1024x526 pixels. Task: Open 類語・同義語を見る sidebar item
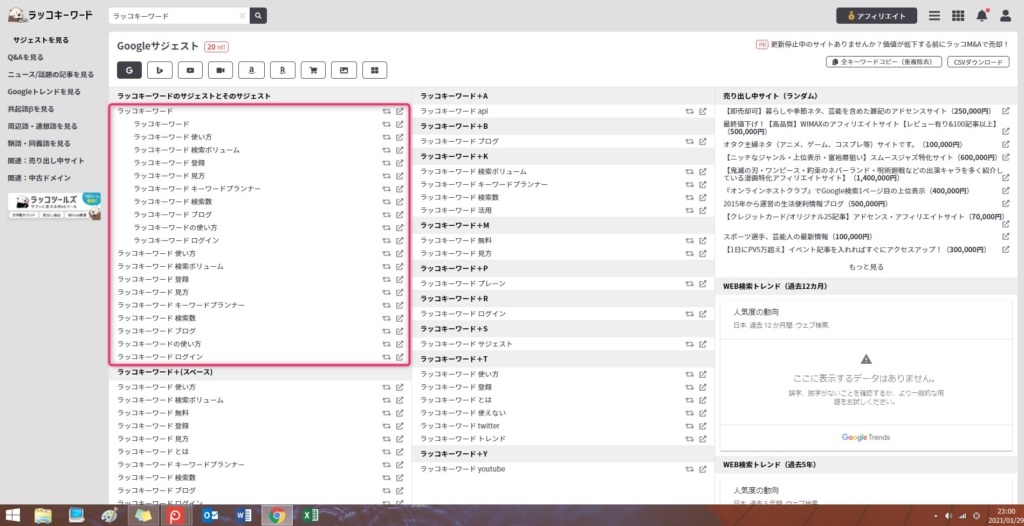click(x=39, y=143)
